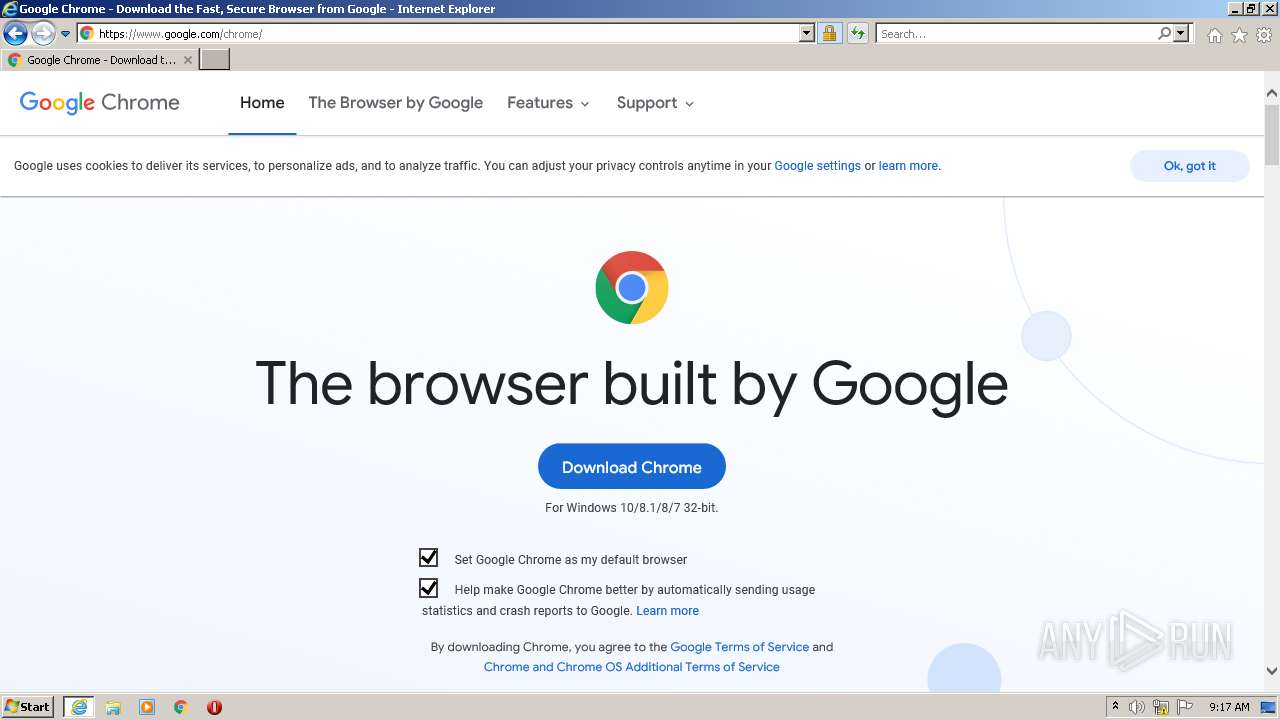
Task: Click the IE Back arrow button
Action: pyautogui.click(x=15, y=34)
